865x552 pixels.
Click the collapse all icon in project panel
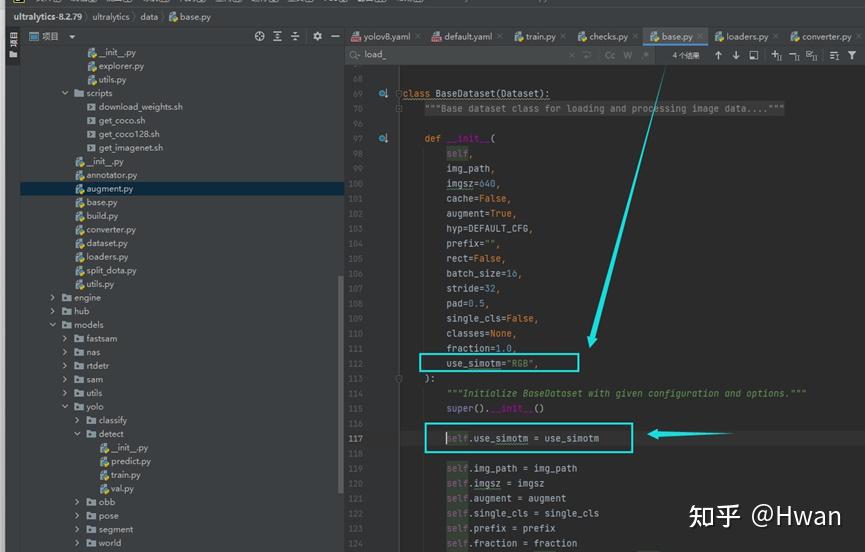pyautogui.click(x=295, y=36)
